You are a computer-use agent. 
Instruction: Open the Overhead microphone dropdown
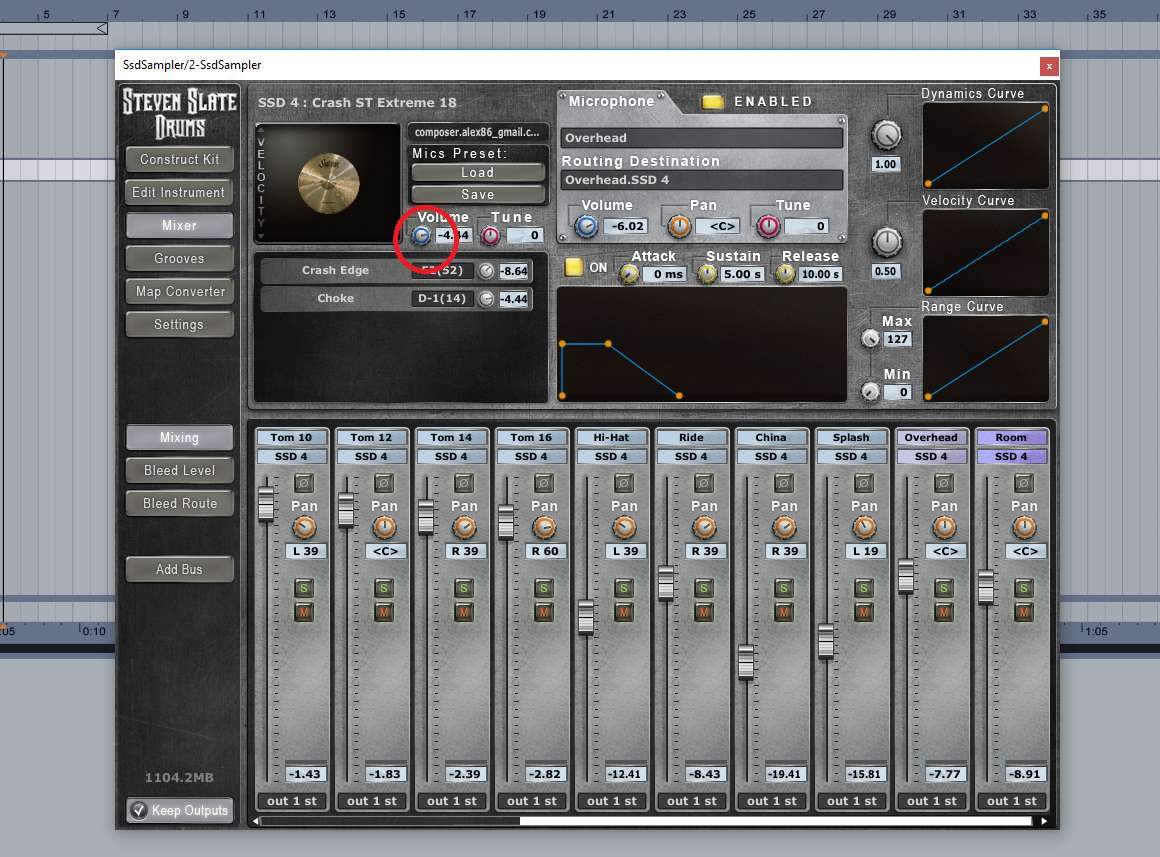[702, 138]
